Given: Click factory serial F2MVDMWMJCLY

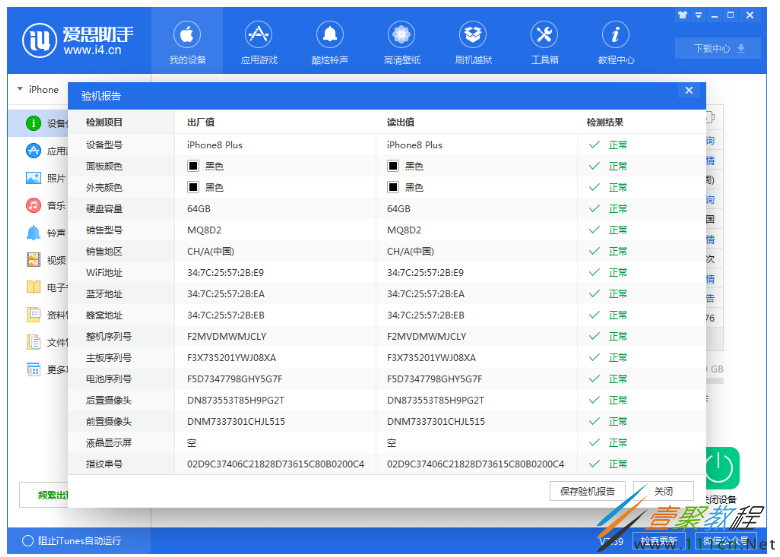Looking at the screenshot, I should tap(227, 337).
